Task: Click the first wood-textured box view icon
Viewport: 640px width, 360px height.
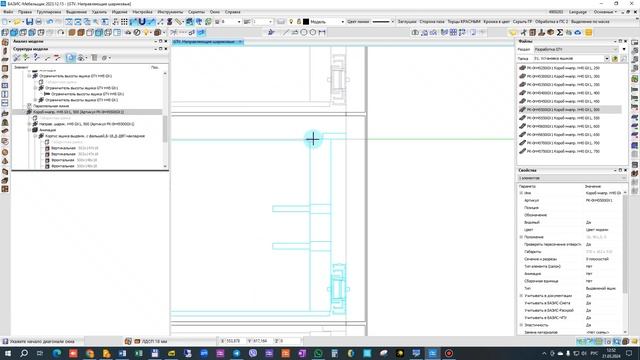Action: [x=72, y=32]
